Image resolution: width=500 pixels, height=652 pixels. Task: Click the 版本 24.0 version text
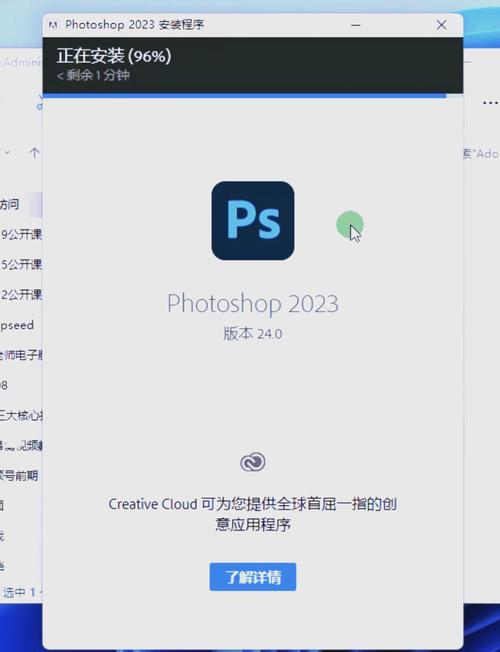pyautogui.click(x=252, y=333)
